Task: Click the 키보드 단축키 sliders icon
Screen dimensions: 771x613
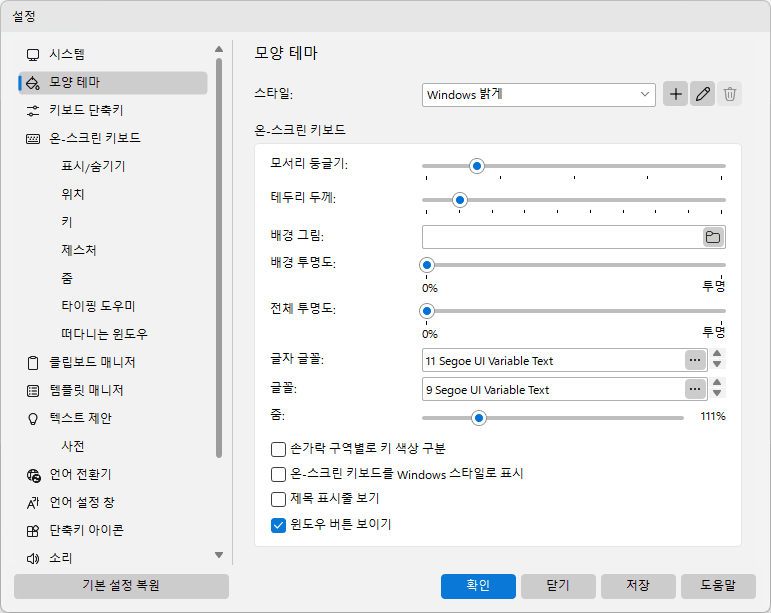Action: click(33, 111)
